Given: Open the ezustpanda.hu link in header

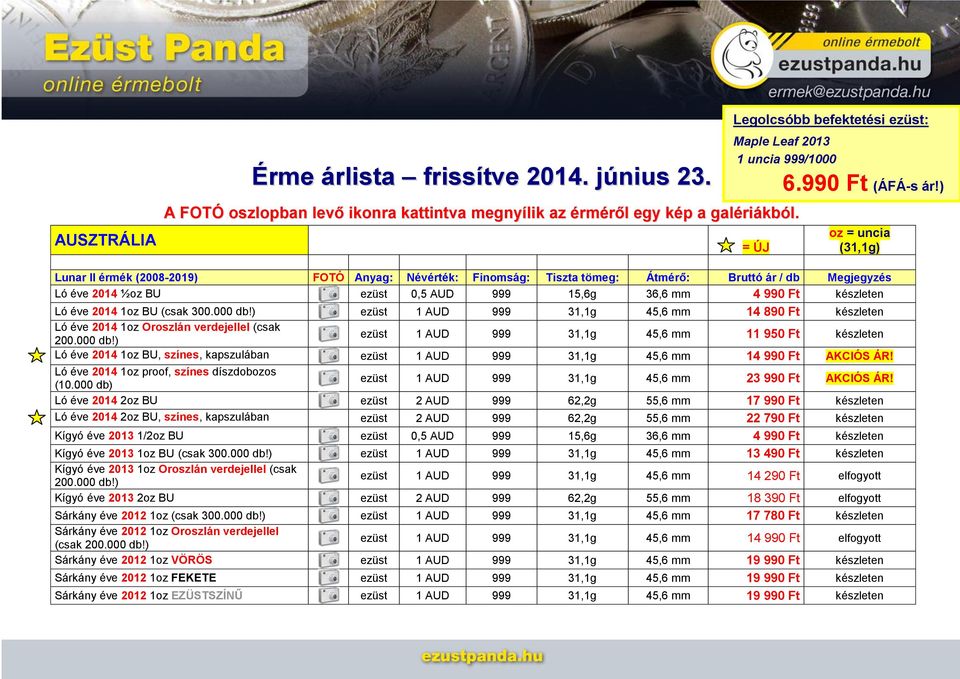Looking at the screenshot, I should coord(850,64).
